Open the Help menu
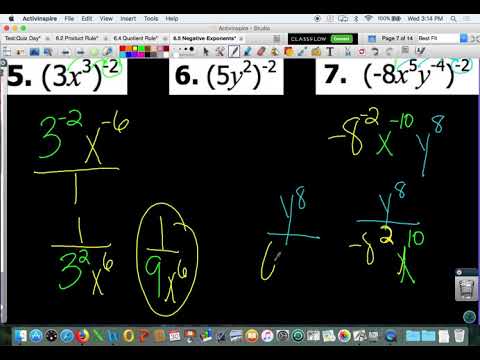This screenshot has height=360, width=480. click(172, 19)
